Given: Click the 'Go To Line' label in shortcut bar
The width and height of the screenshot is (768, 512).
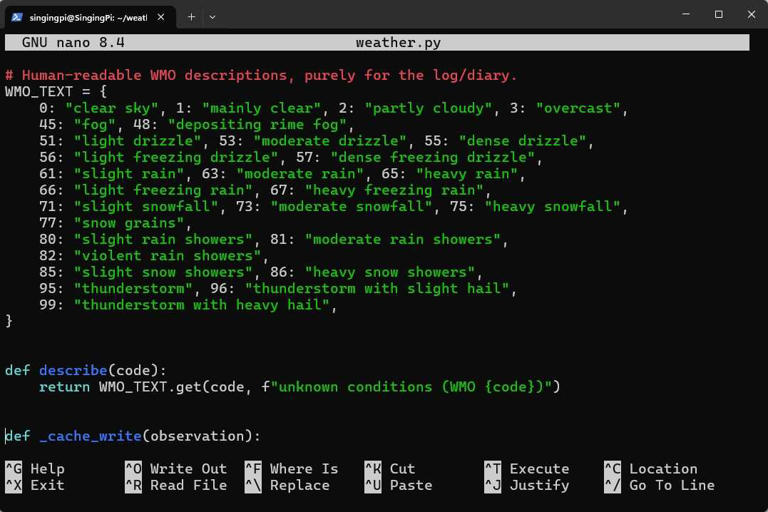Looking at the screenshot, I should point(672,486).
